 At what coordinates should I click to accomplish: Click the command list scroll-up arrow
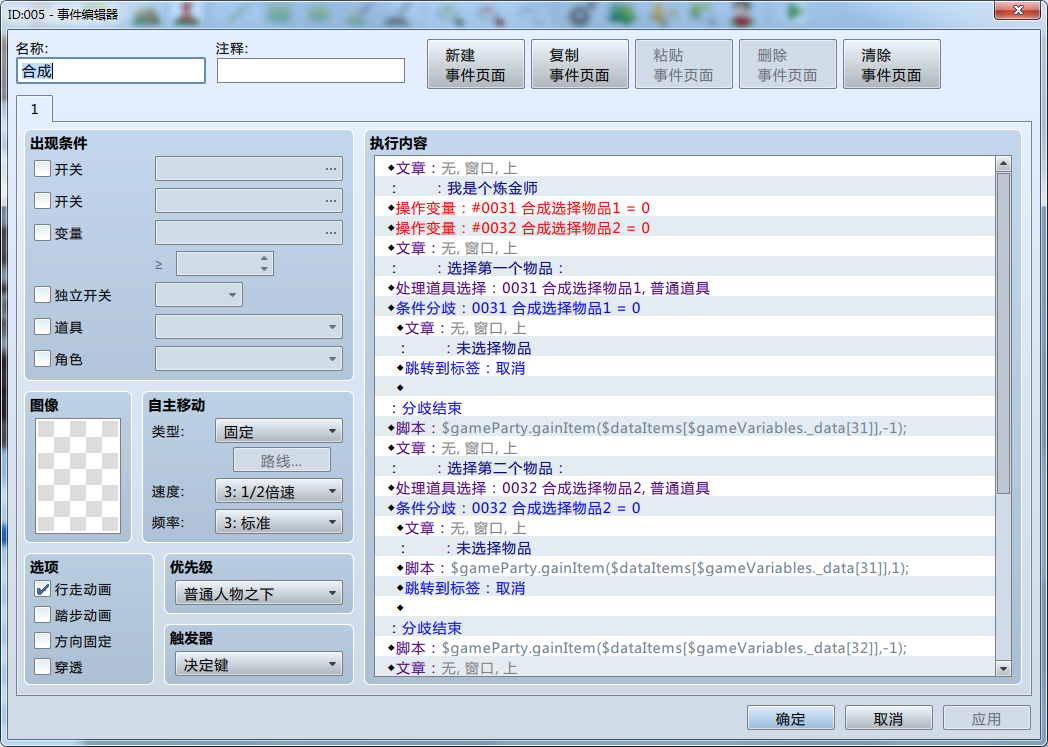pos(1003,164)
